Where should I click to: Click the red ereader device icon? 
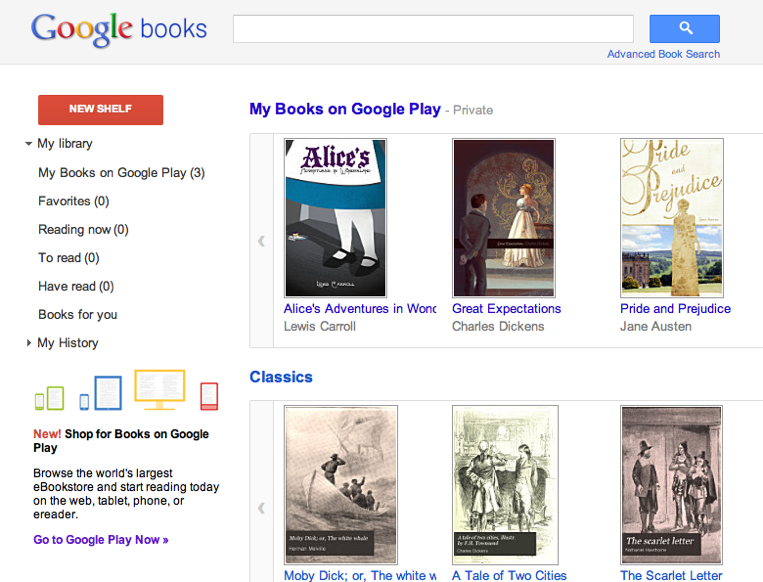point(209,396)
